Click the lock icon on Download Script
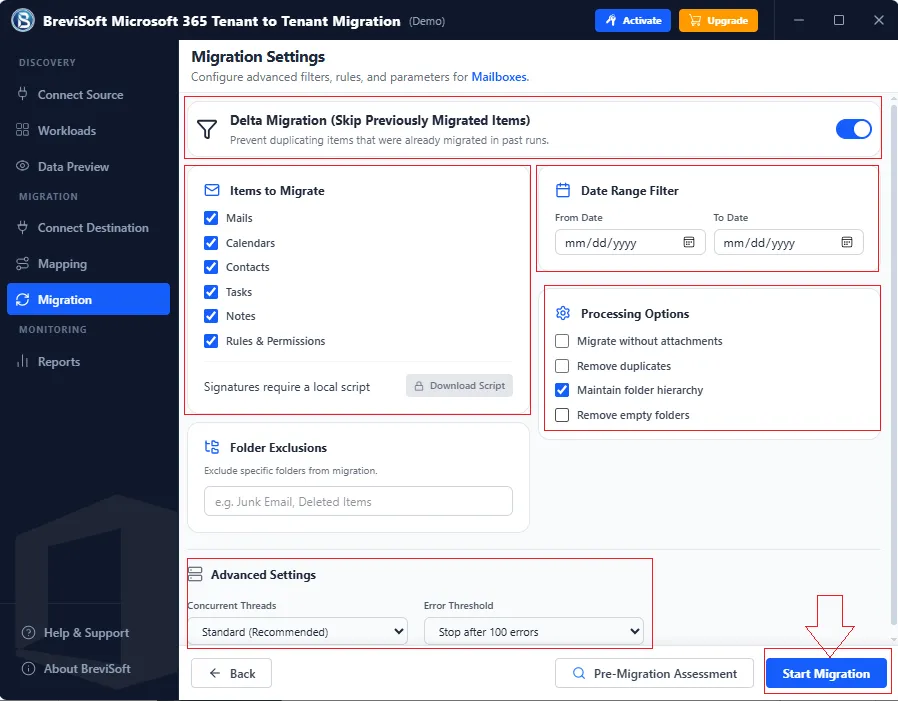The width and height of the screenshot is (898, 701). 419,386
